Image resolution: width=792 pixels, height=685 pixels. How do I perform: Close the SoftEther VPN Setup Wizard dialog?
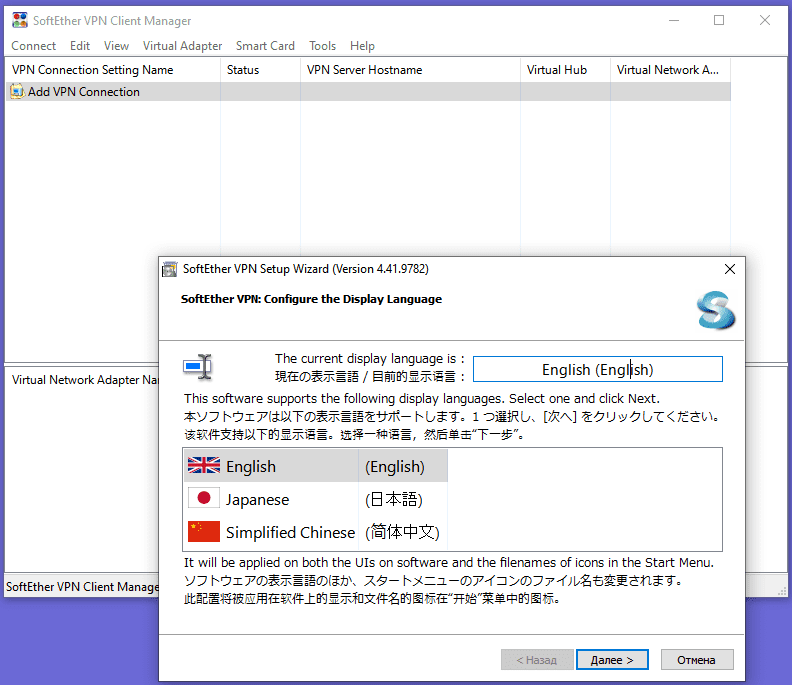730,269
